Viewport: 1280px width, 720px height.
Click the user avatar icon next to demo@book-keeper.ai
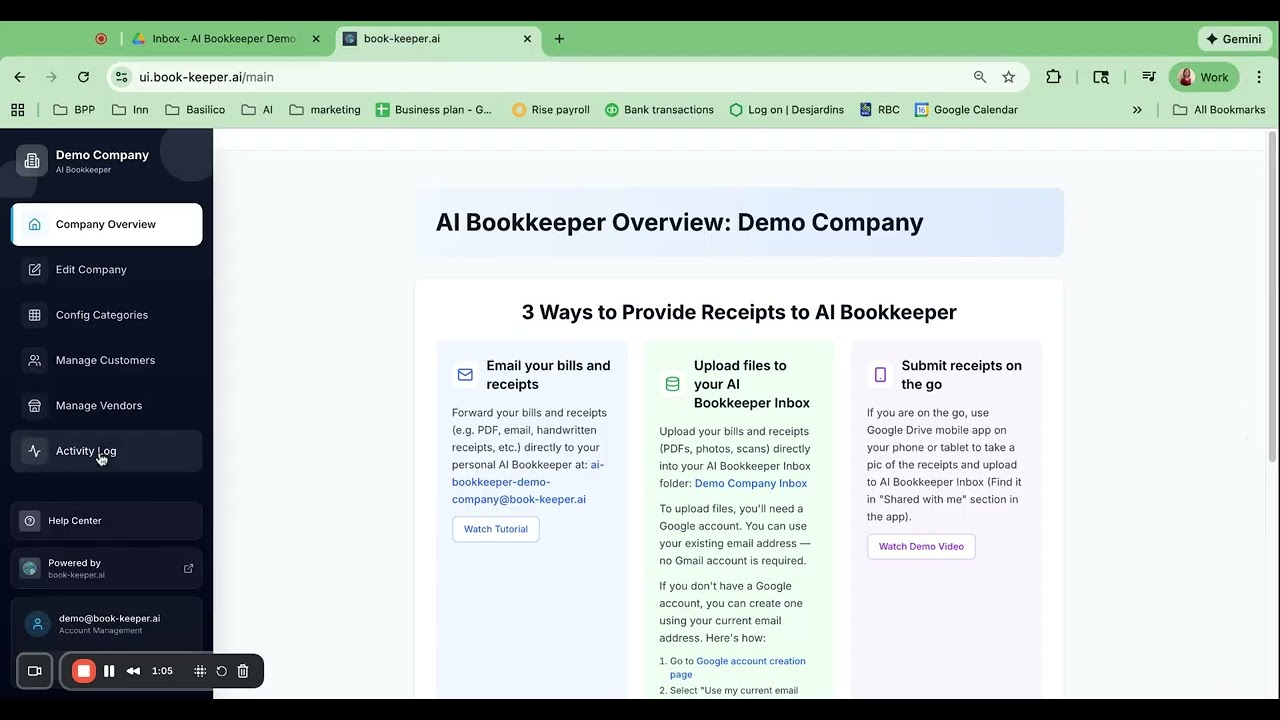point(37,624)
